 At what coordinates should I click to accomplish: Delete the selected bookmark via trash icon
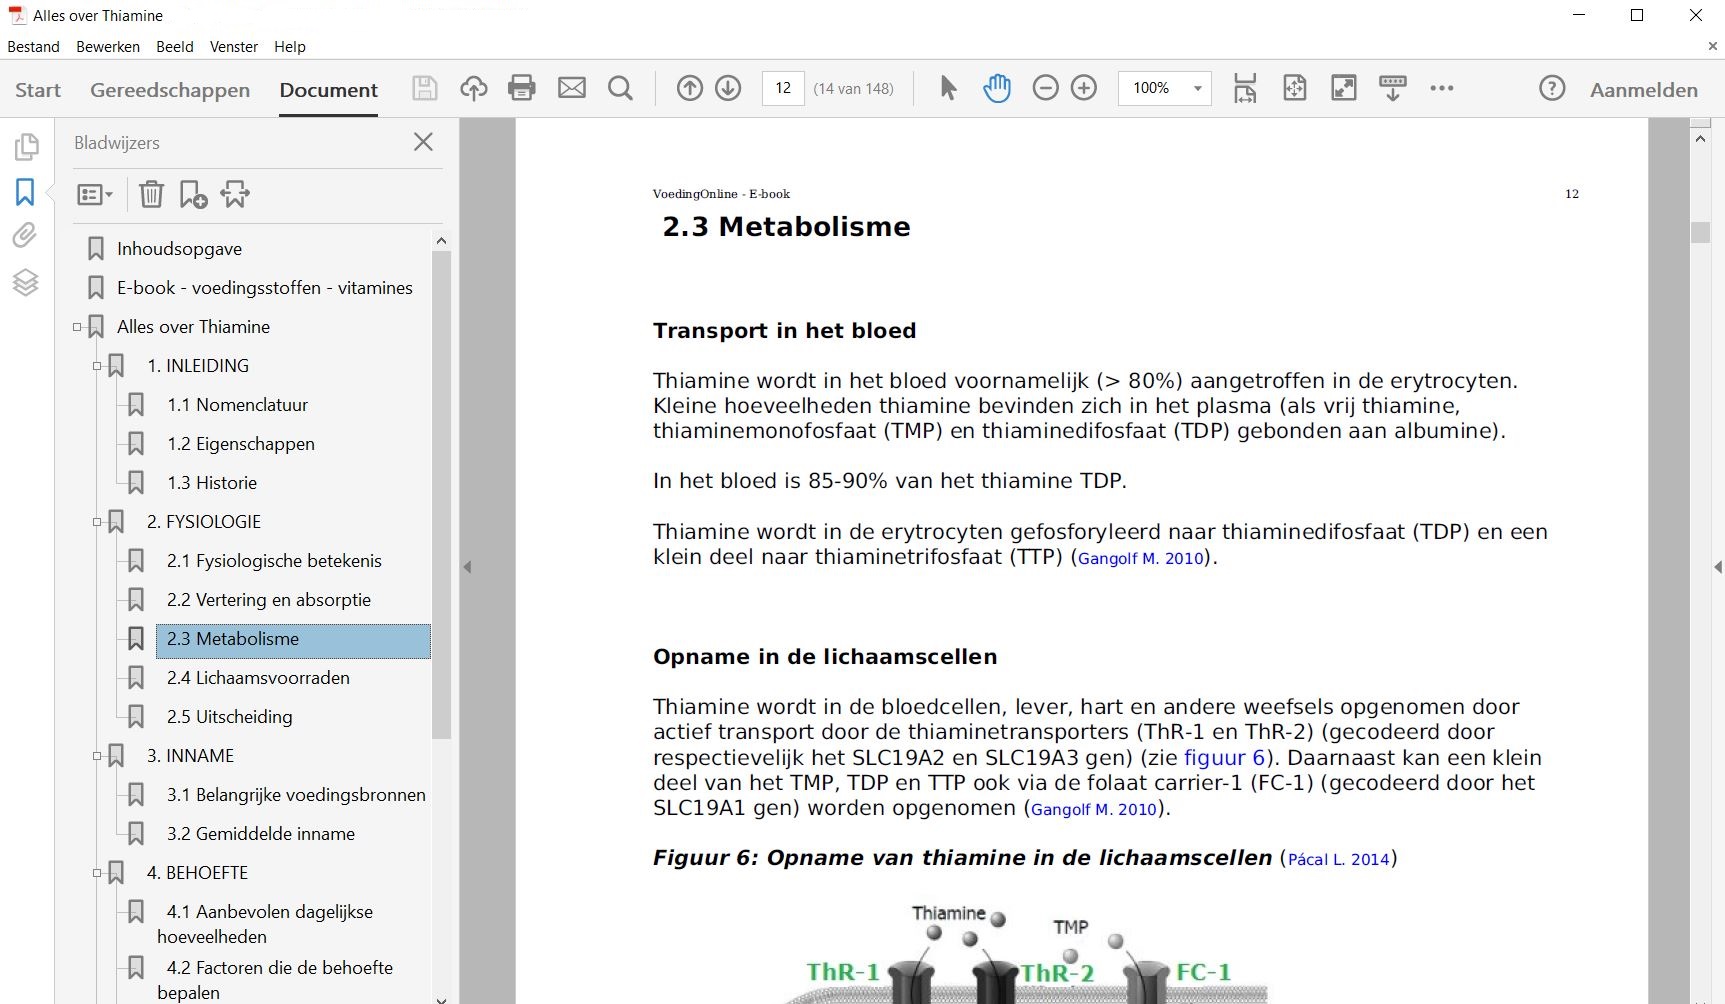point(151,194)
